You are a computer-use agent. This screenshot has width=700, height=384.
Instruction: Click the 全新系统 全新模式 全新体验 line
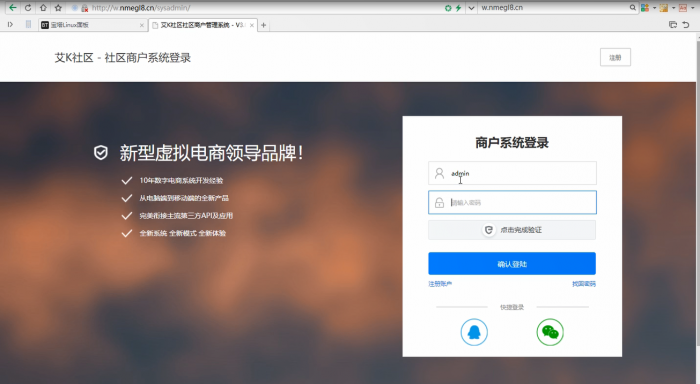183,233
